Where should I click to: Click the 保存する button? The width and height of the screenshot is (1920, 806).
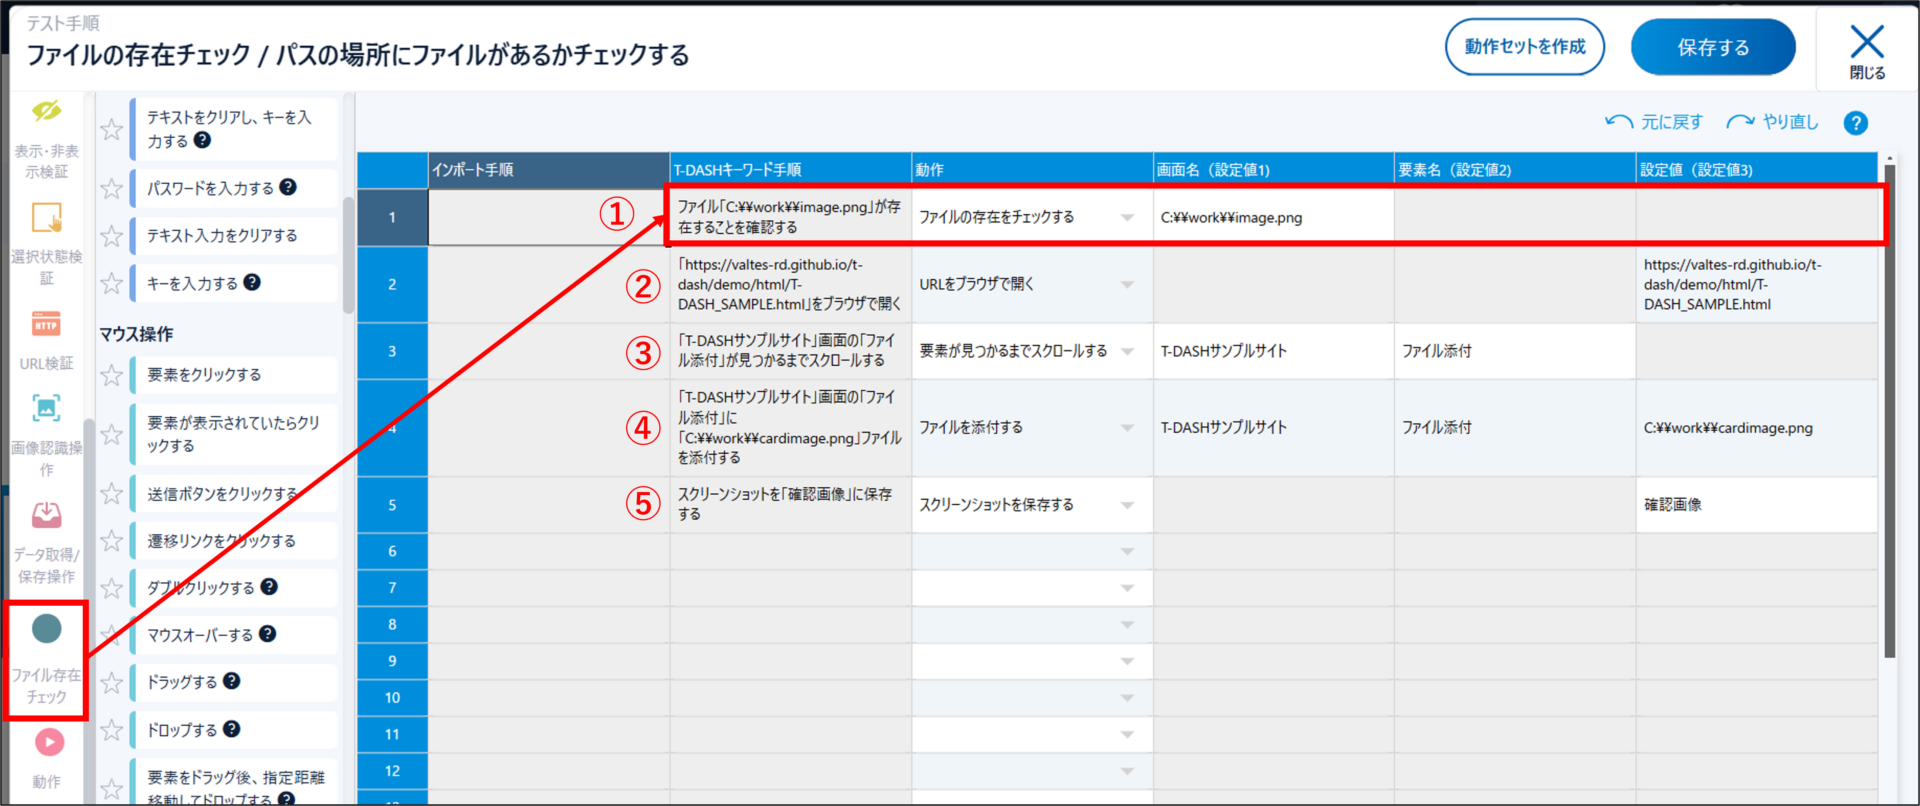(1712, 47)
